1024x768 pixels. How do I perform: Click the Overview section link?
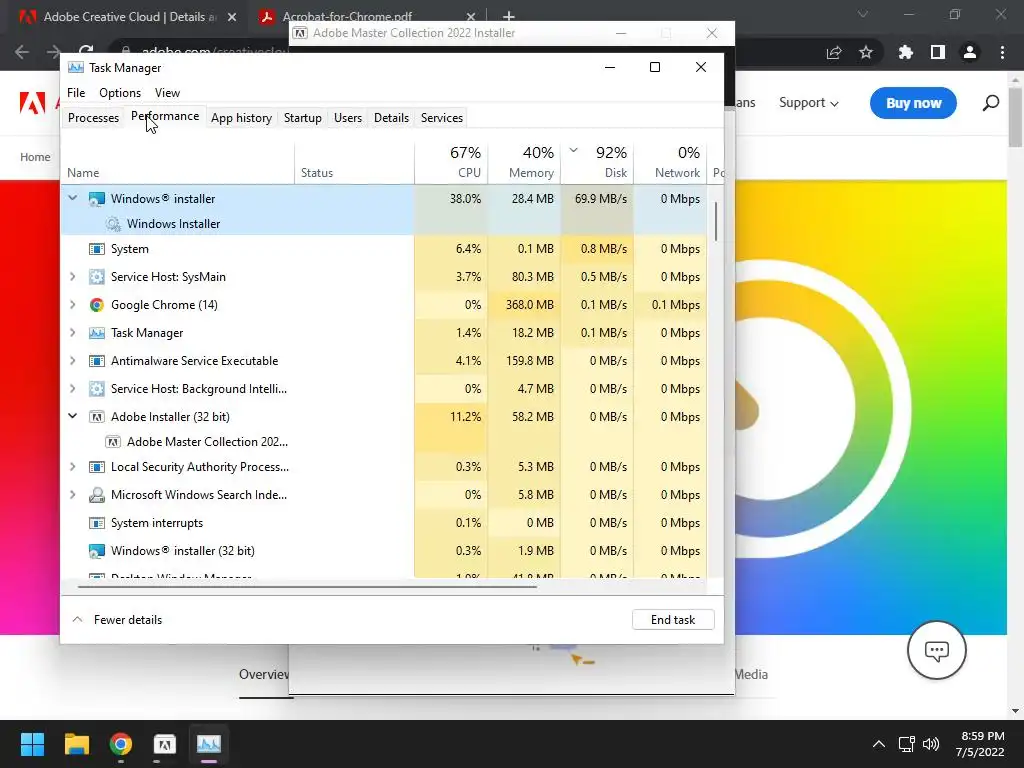point(264,675)
